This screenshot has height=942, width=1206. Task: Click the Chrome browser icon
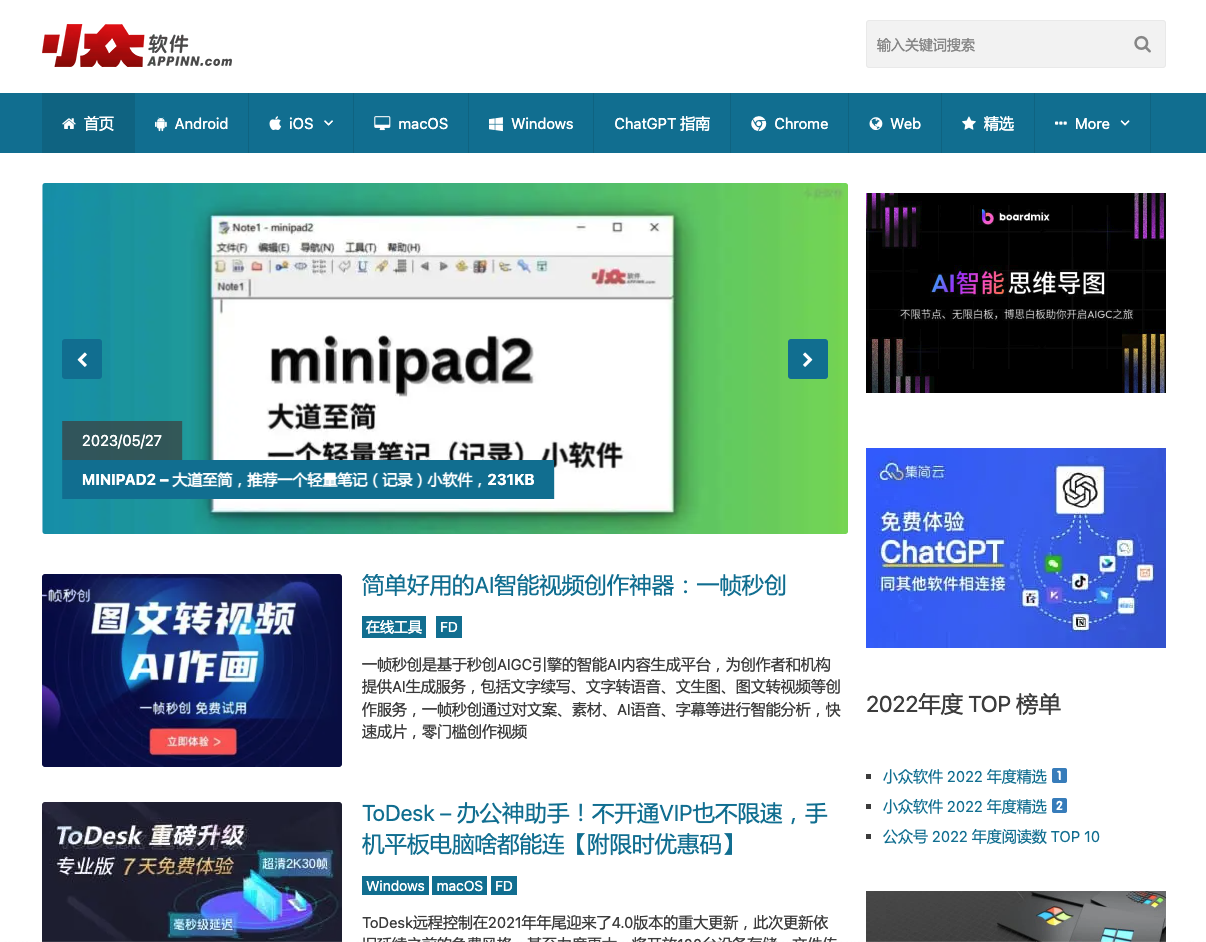[x=758, y=124]
